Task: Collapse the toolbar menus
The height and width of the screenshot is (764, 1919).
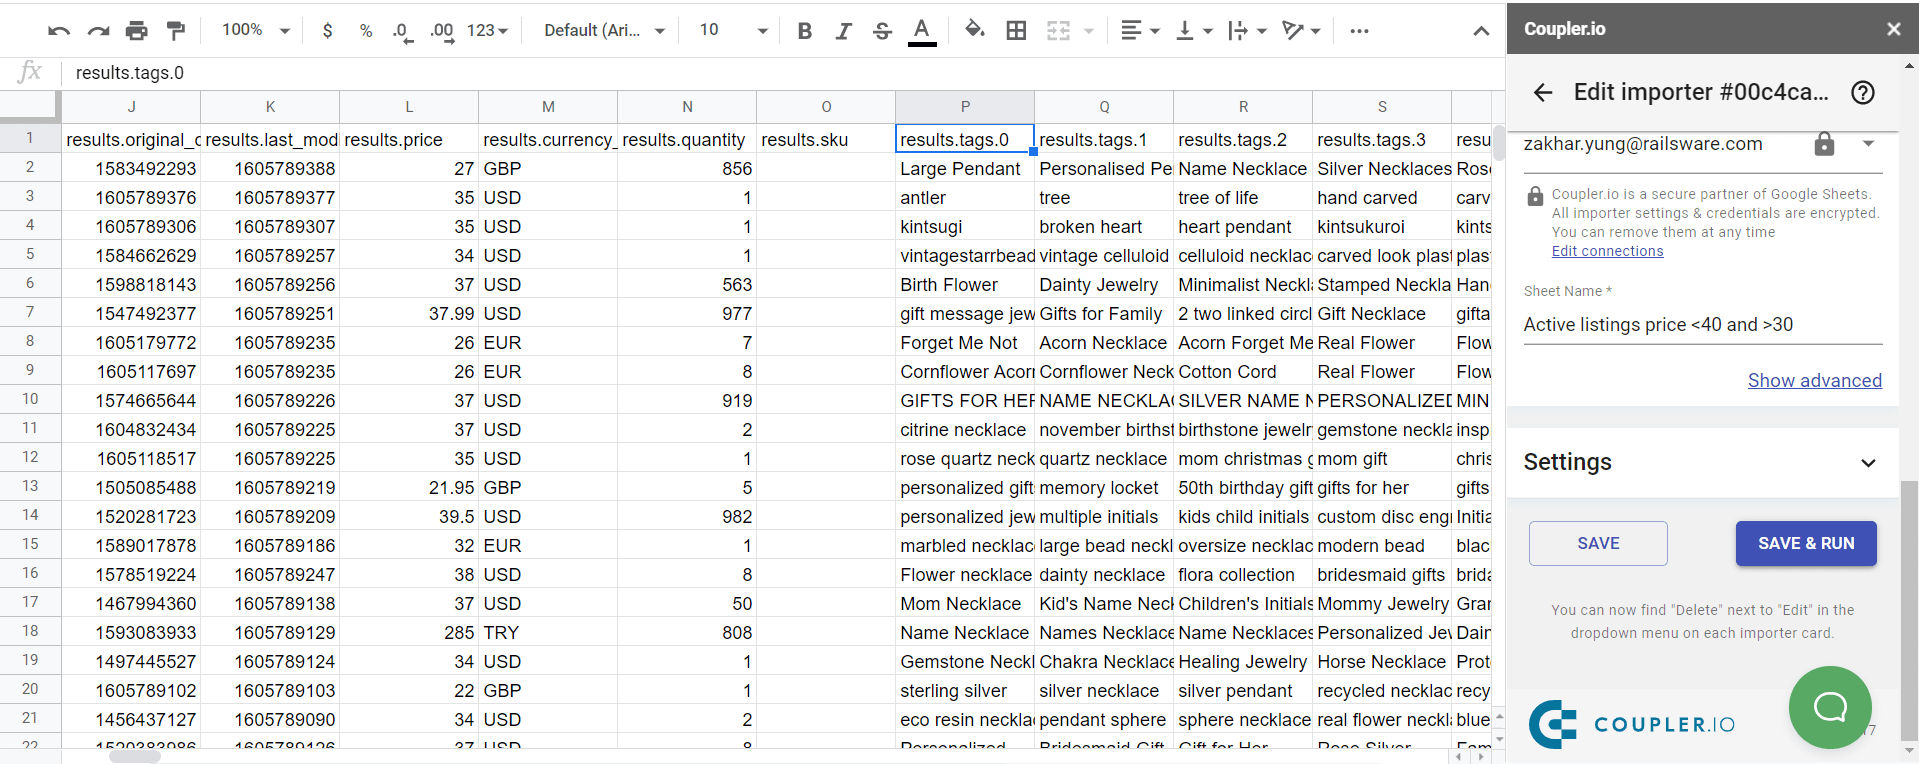Action: tap(1481, 31)
